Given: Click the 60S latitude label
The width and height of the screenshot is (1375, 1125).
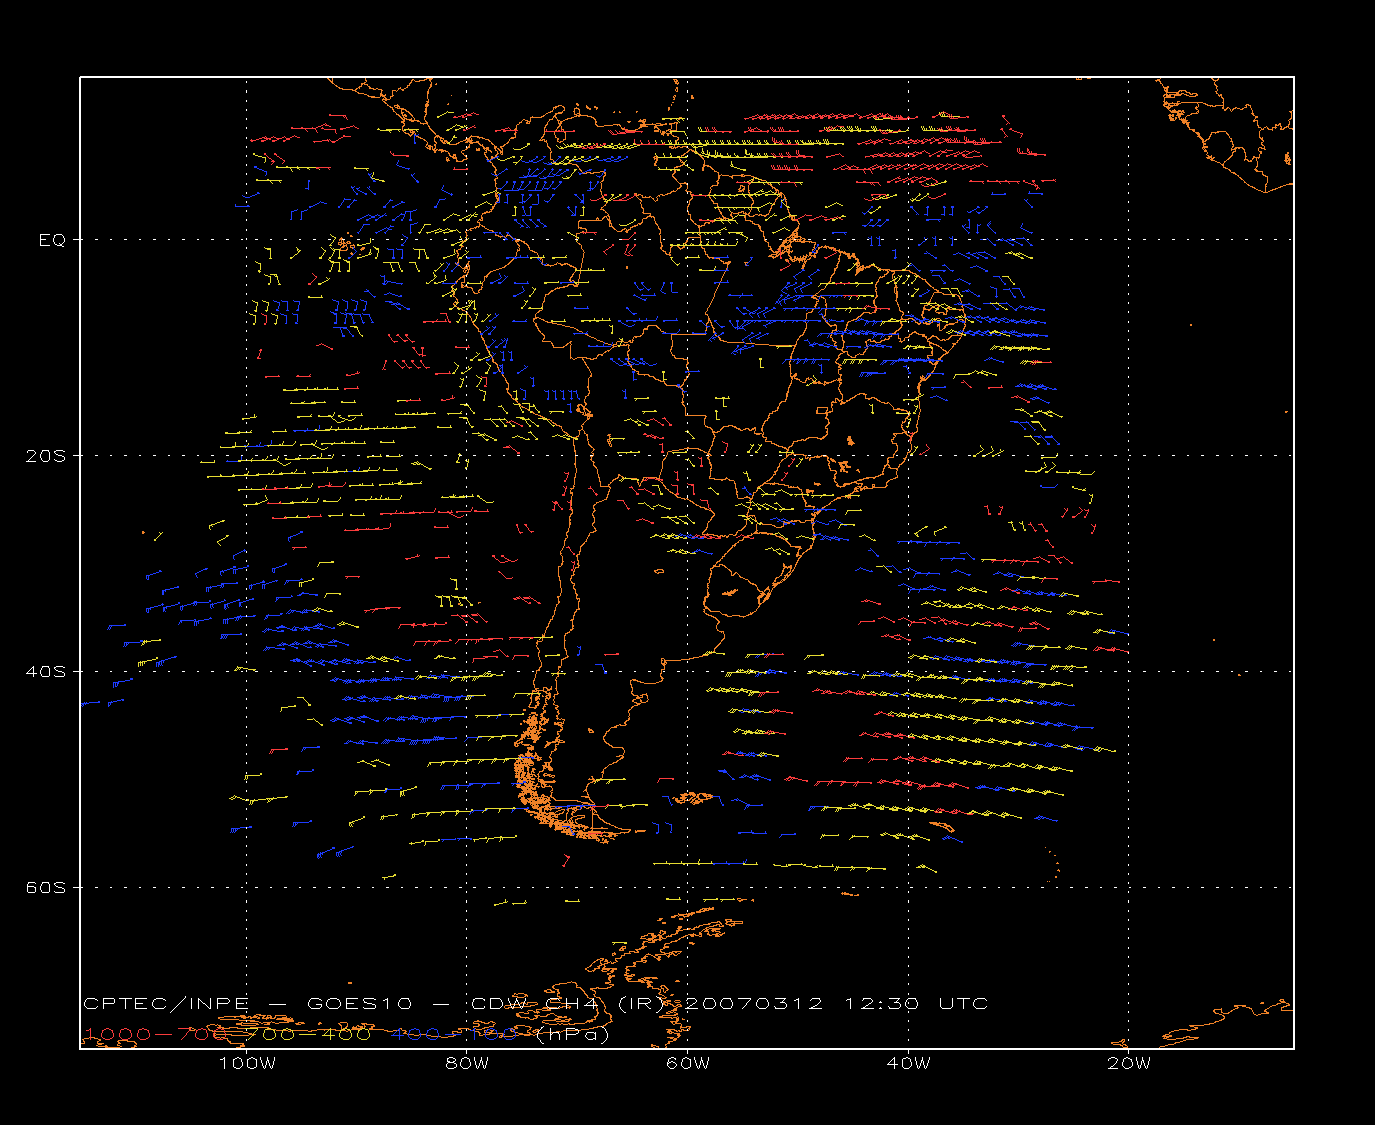Looking at the screenshot, I should click(x=45, y=888).
